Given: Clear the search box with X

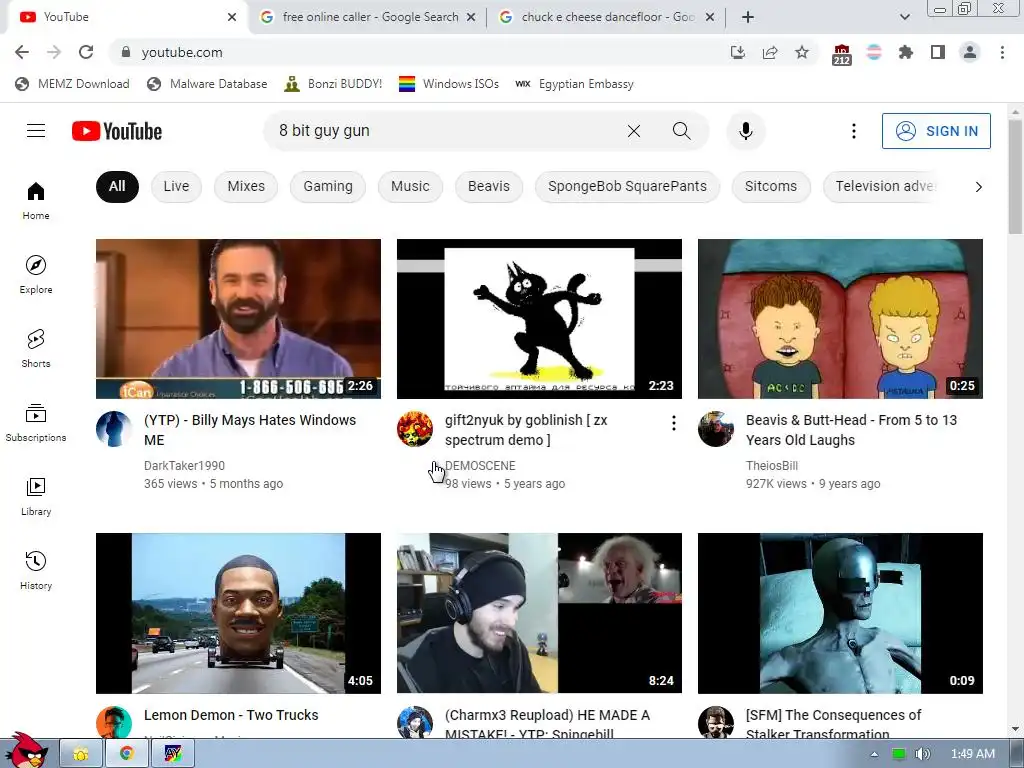Looking at the screenshot, I should click(x=633, y=131).
